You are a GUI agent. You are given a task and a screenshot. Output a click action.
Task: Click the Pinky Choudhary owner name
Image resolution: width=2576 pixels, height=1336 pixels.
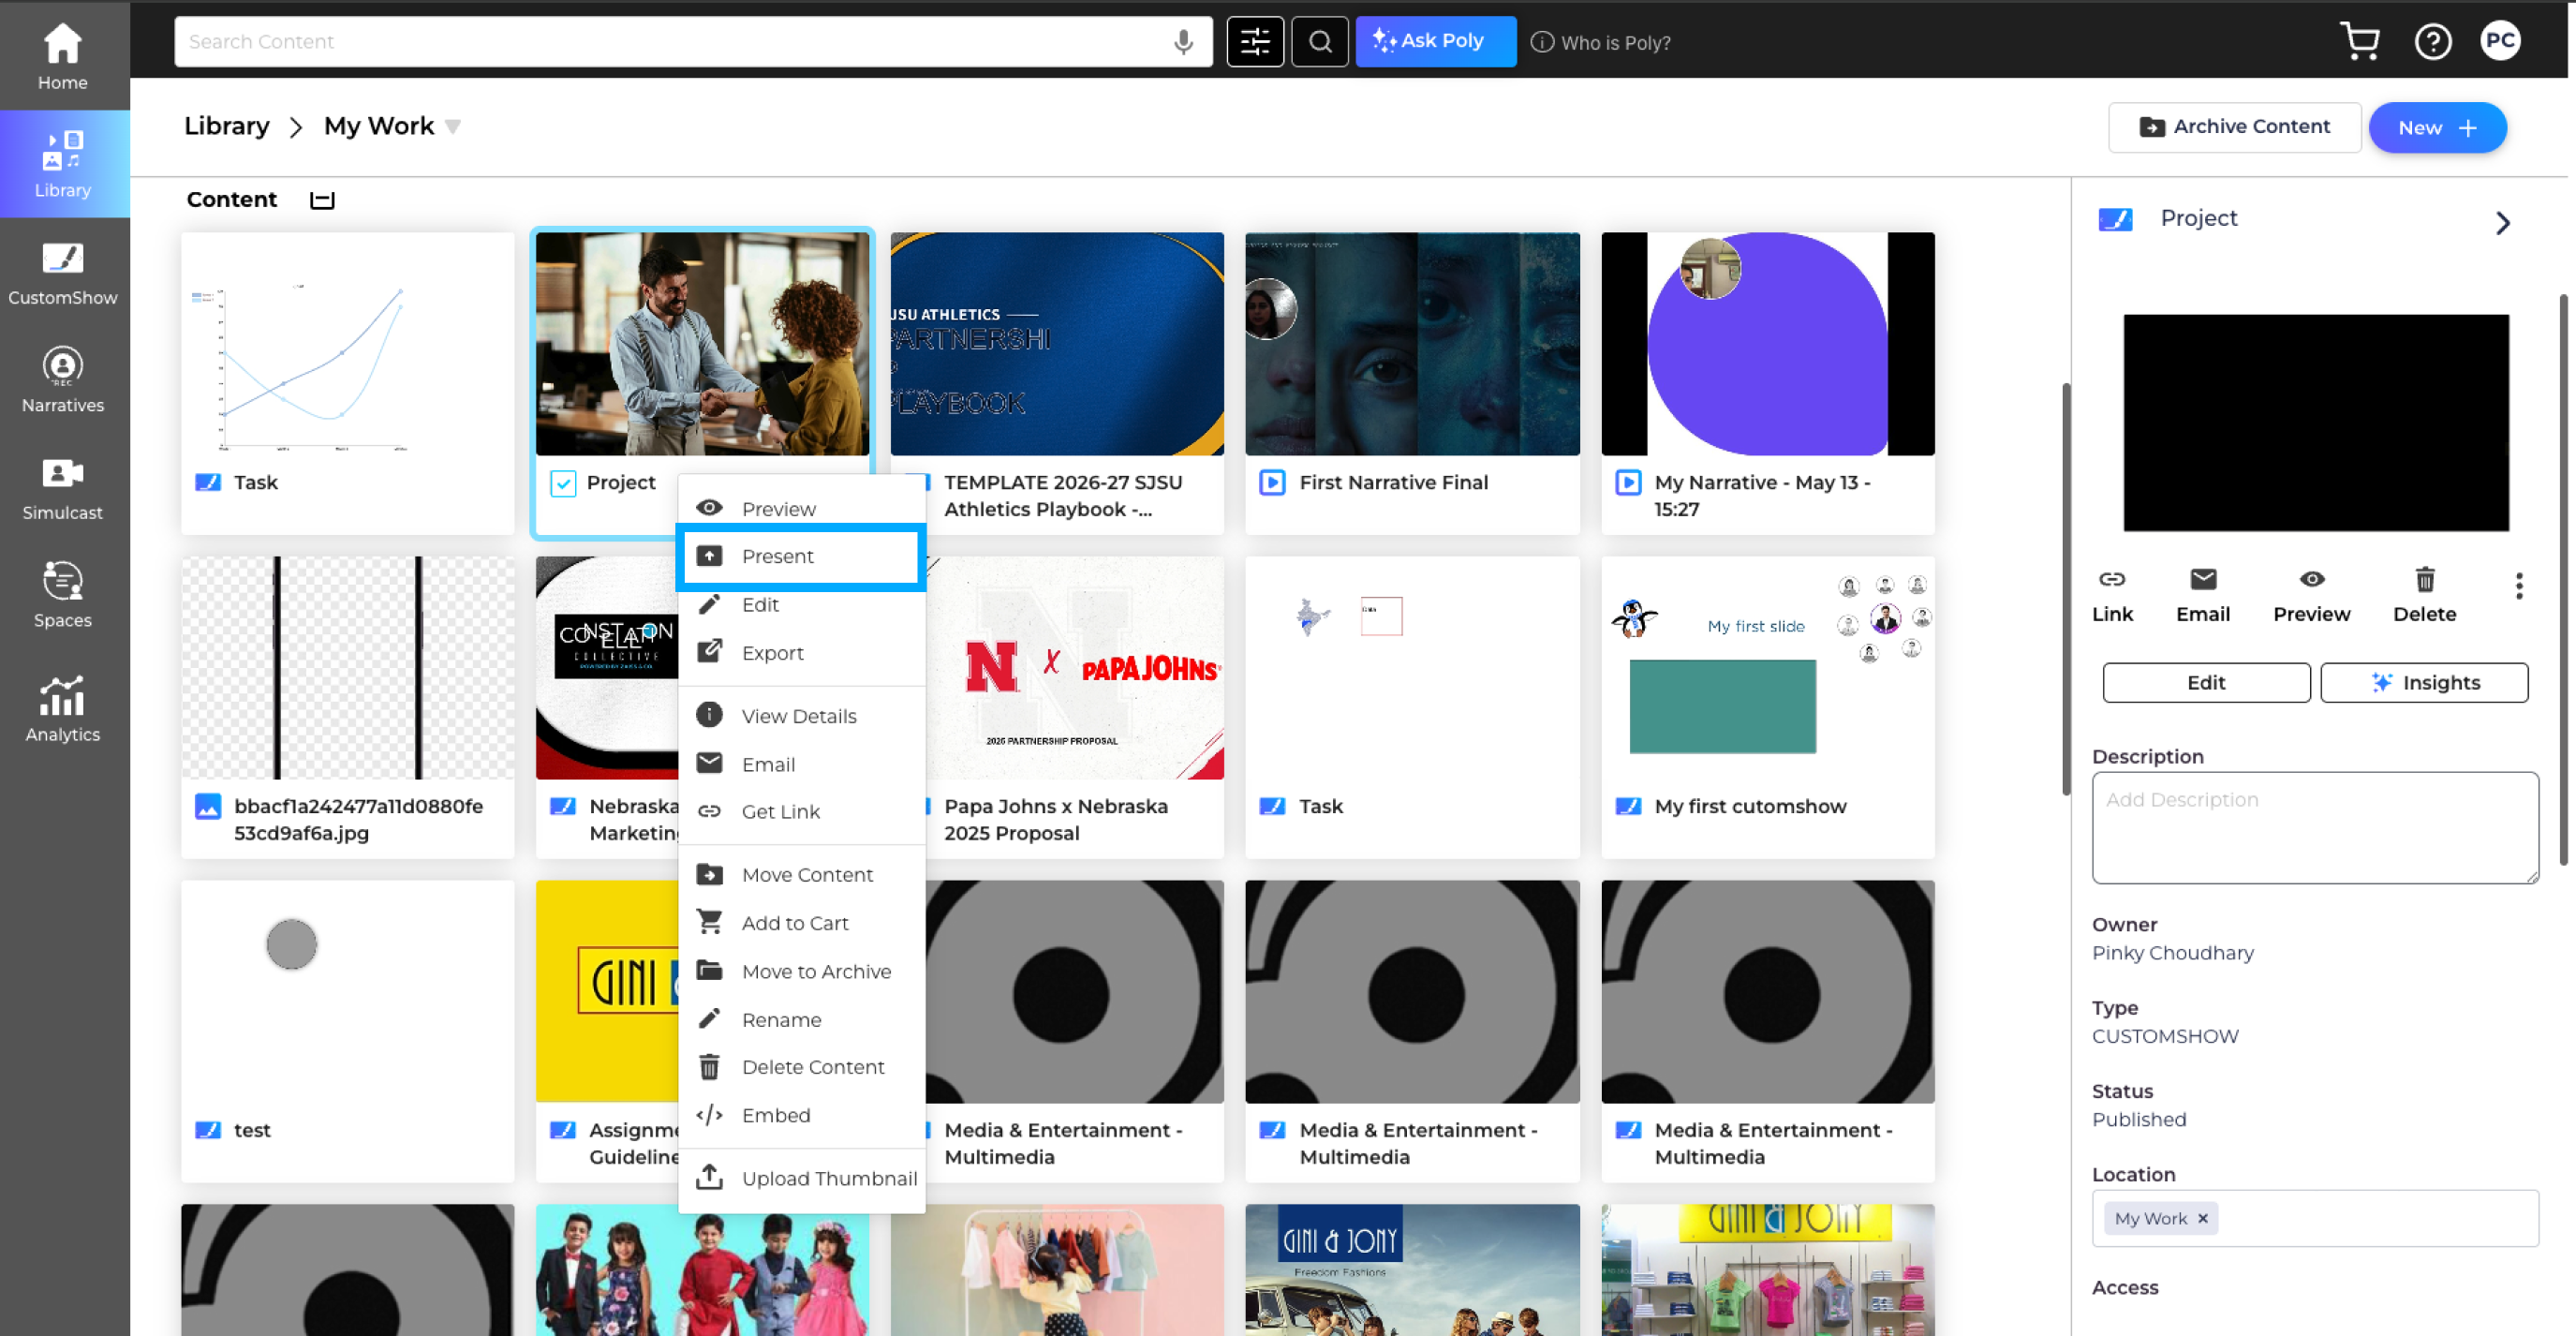point(2172,952)
